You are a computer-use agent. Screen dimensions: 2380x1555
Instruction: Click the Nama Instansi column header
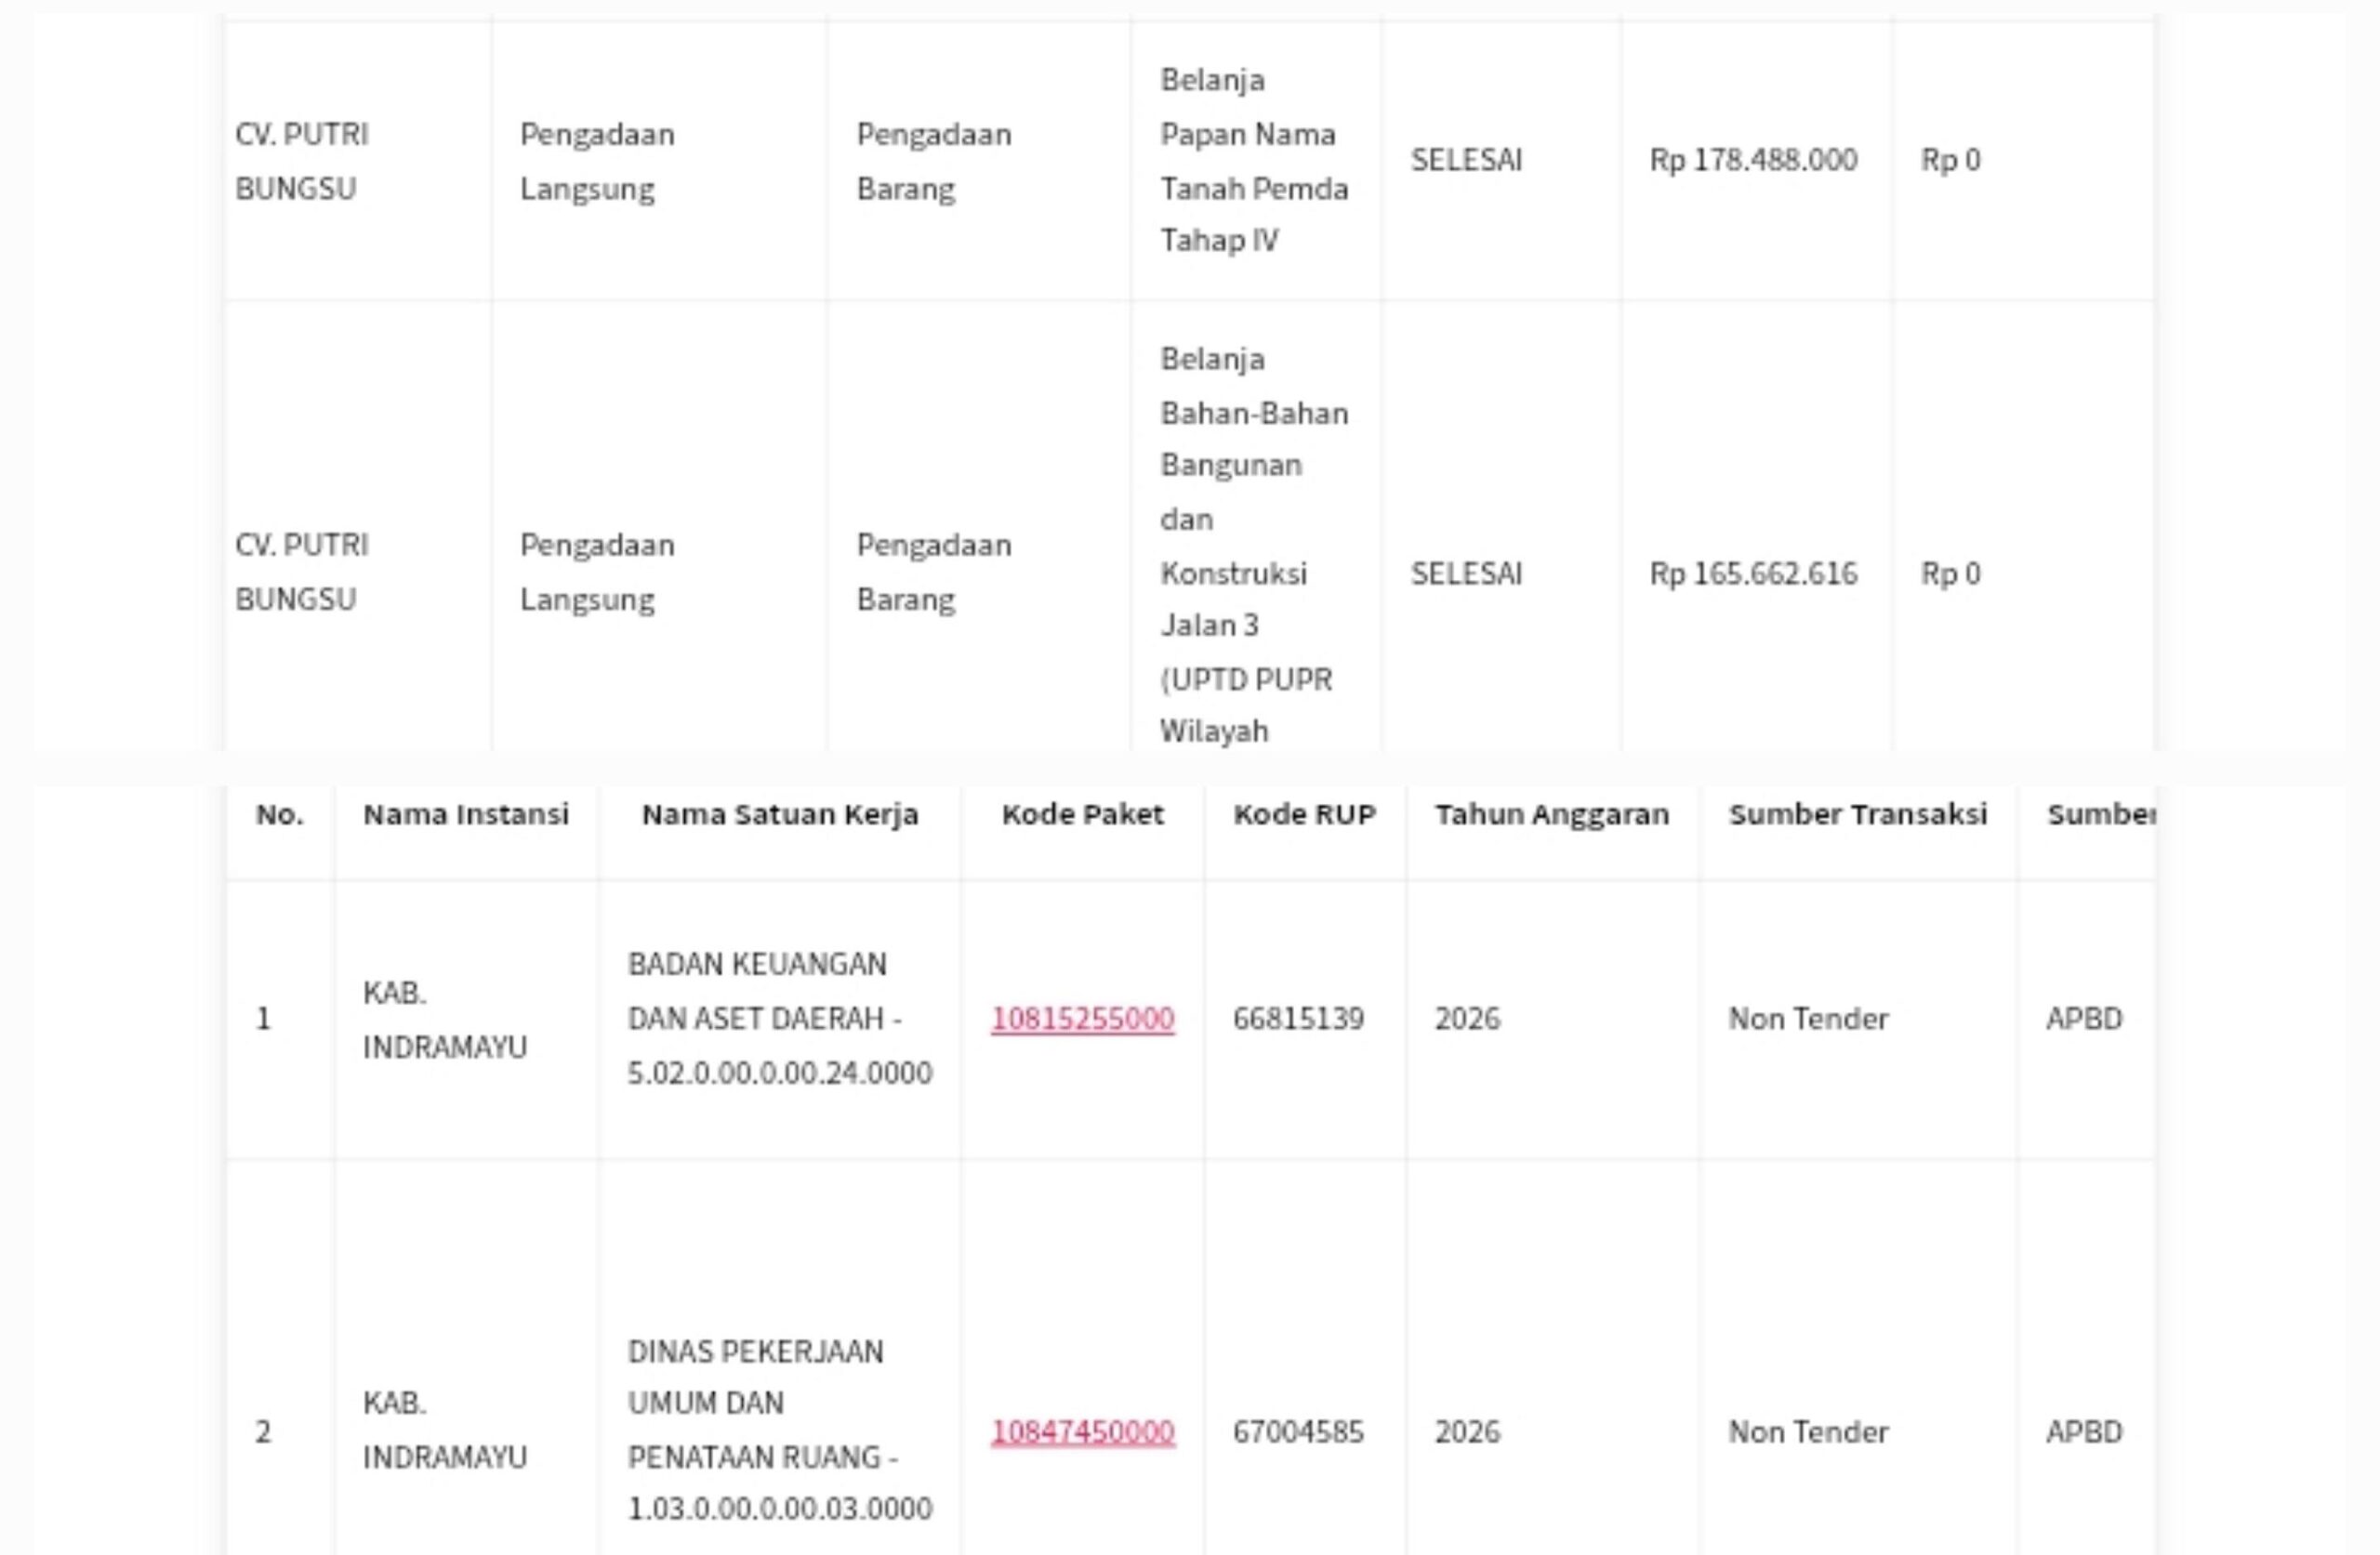pos(465,814)
